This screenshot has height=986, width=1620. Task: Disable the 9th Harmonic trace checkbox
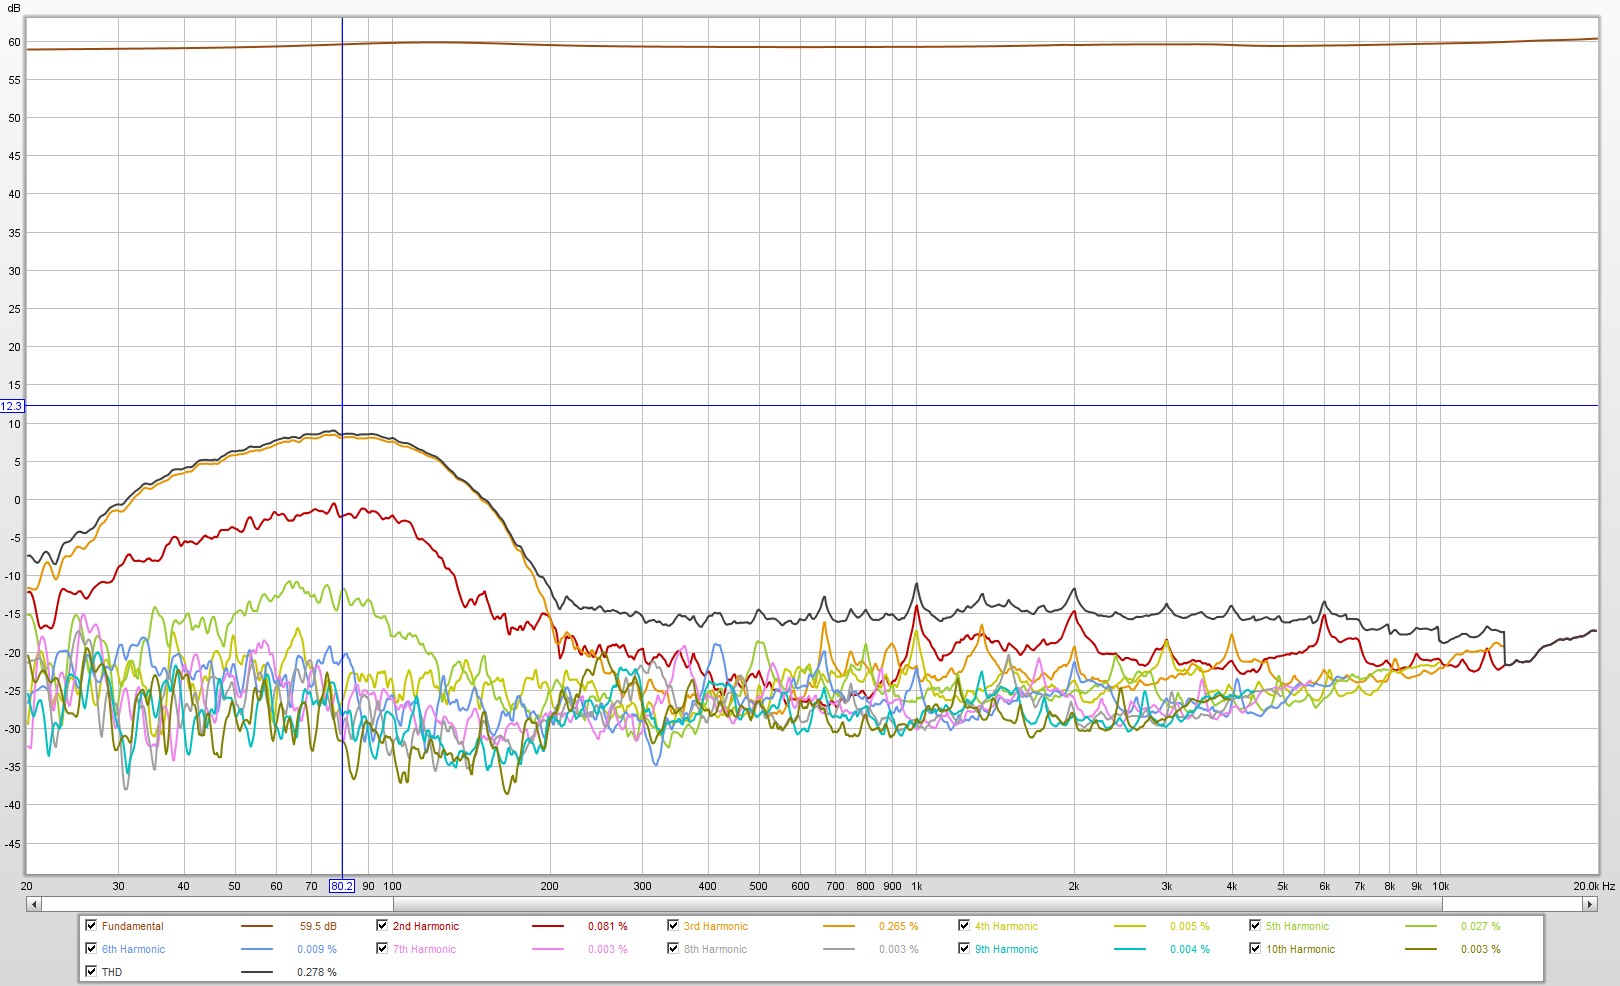(964, 949)
